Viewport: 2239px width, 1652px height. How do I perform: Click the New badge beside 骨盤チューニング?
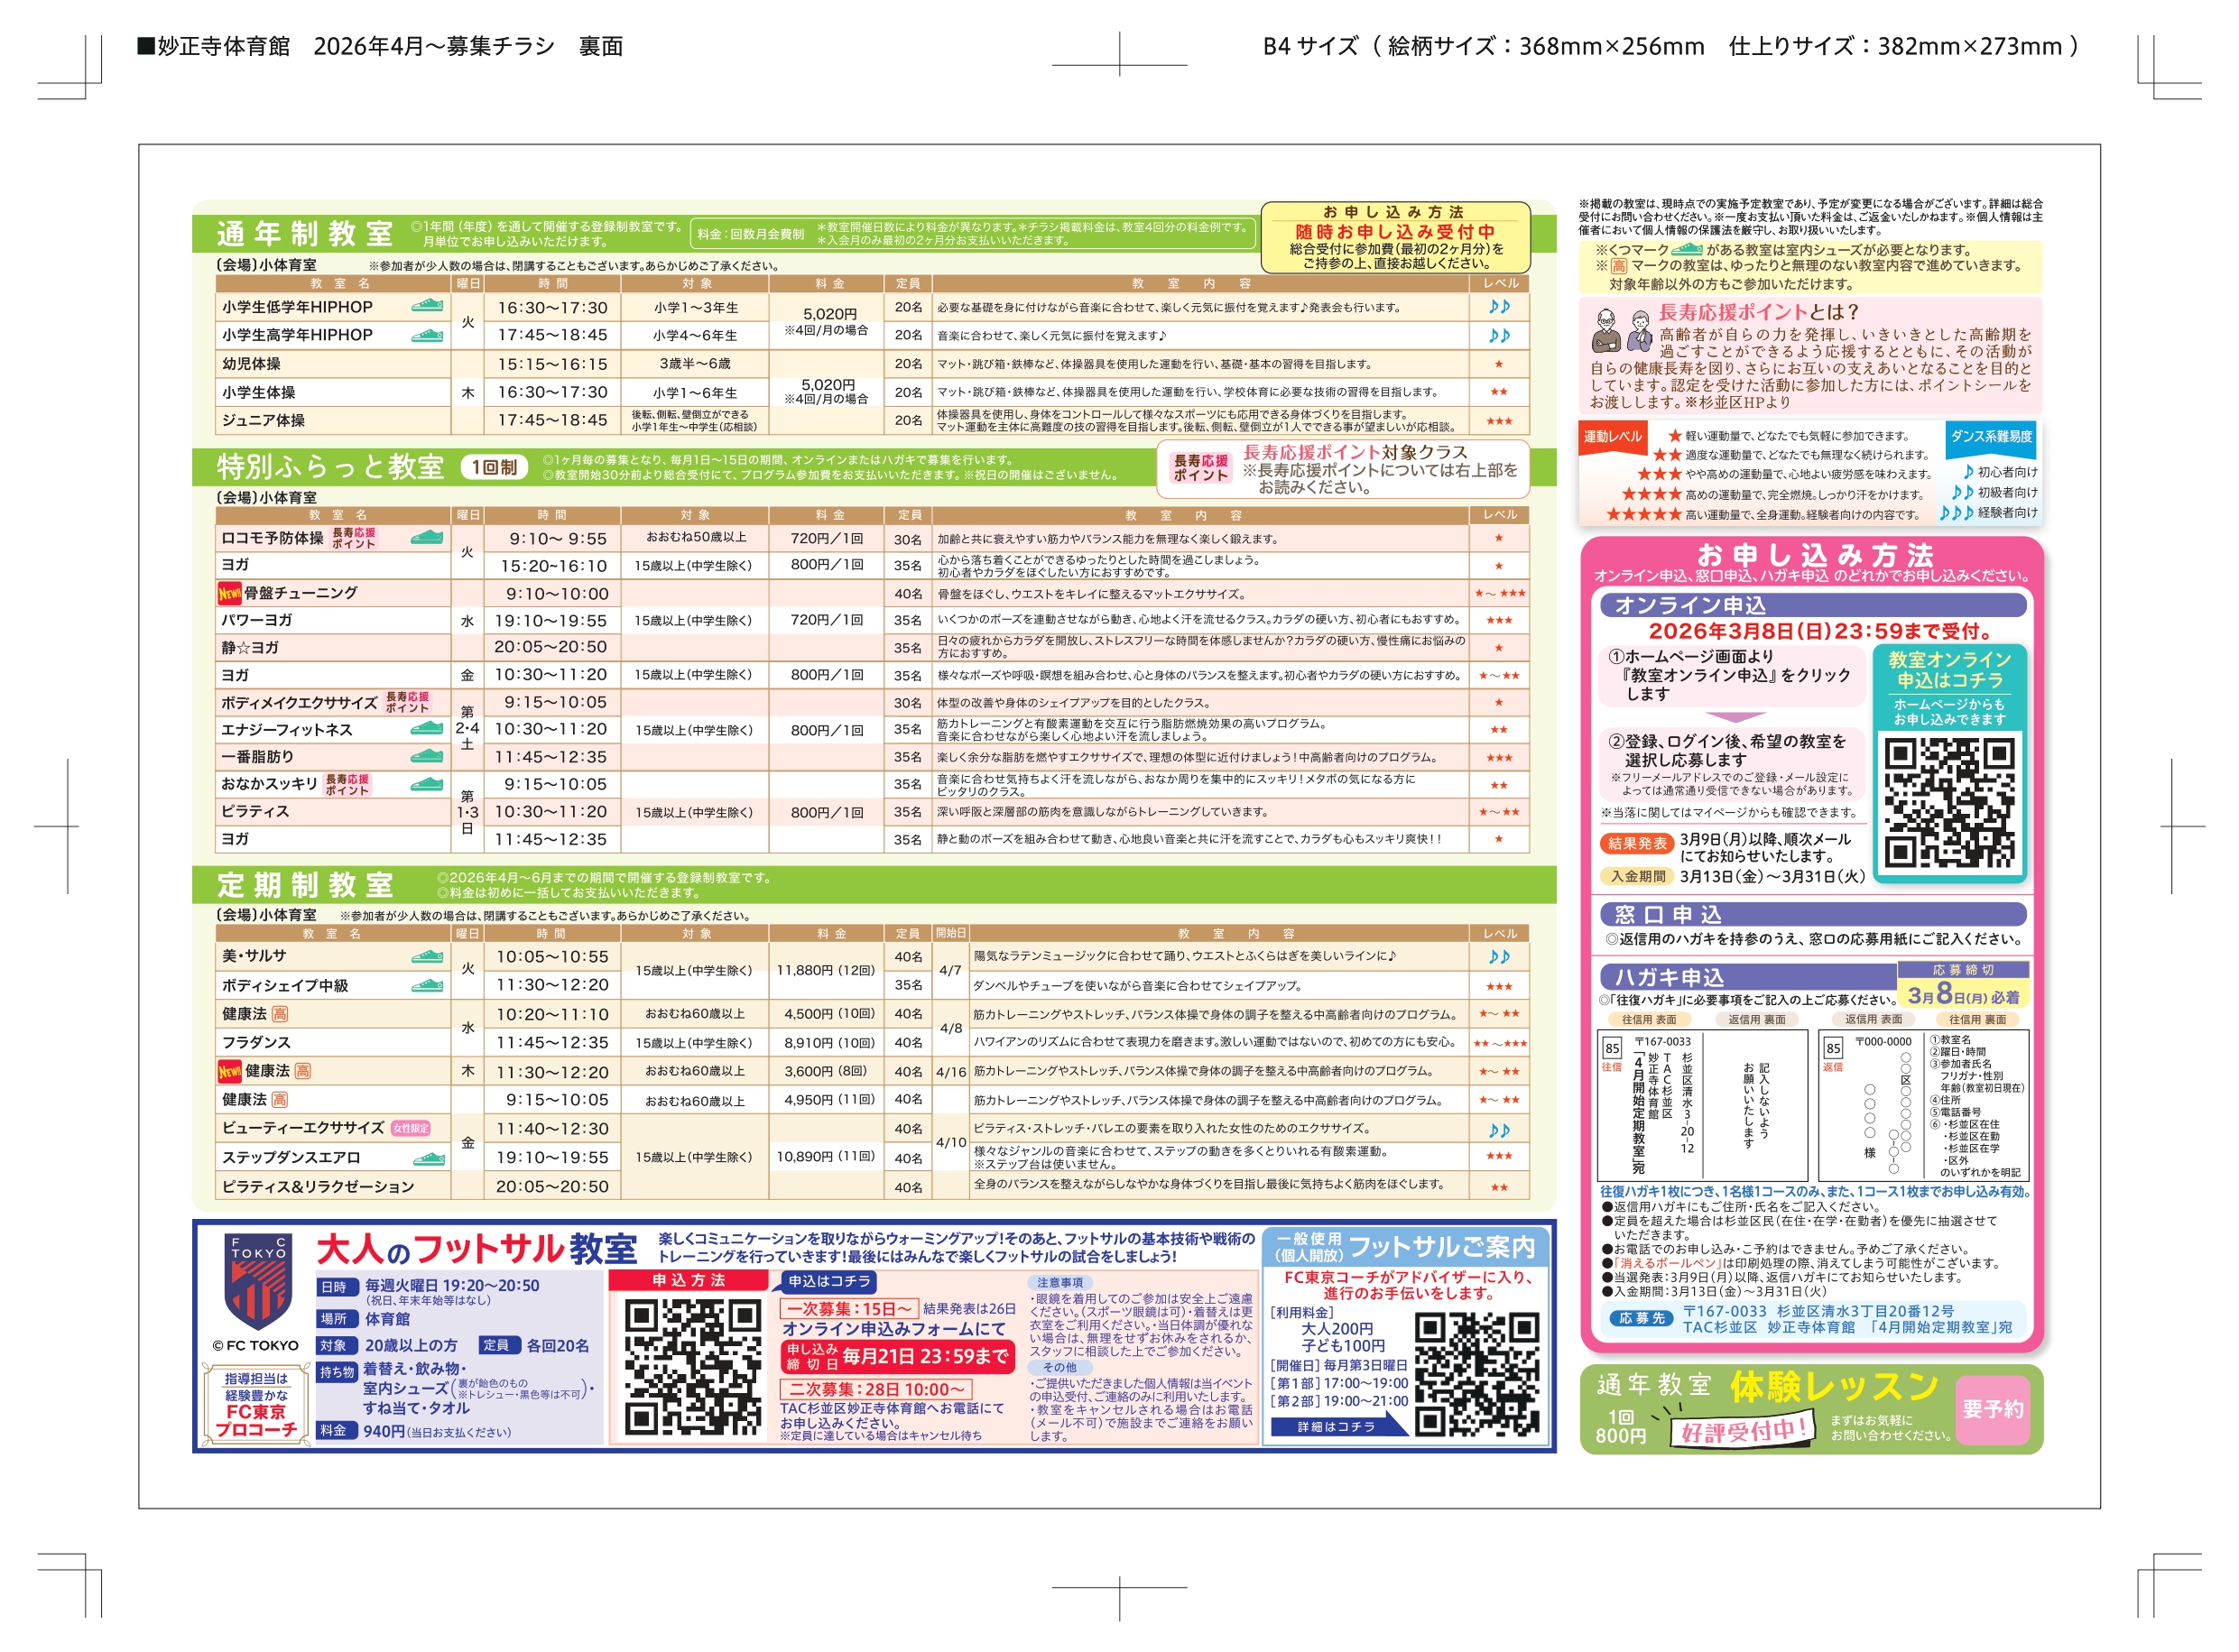[x=229, y=593]
